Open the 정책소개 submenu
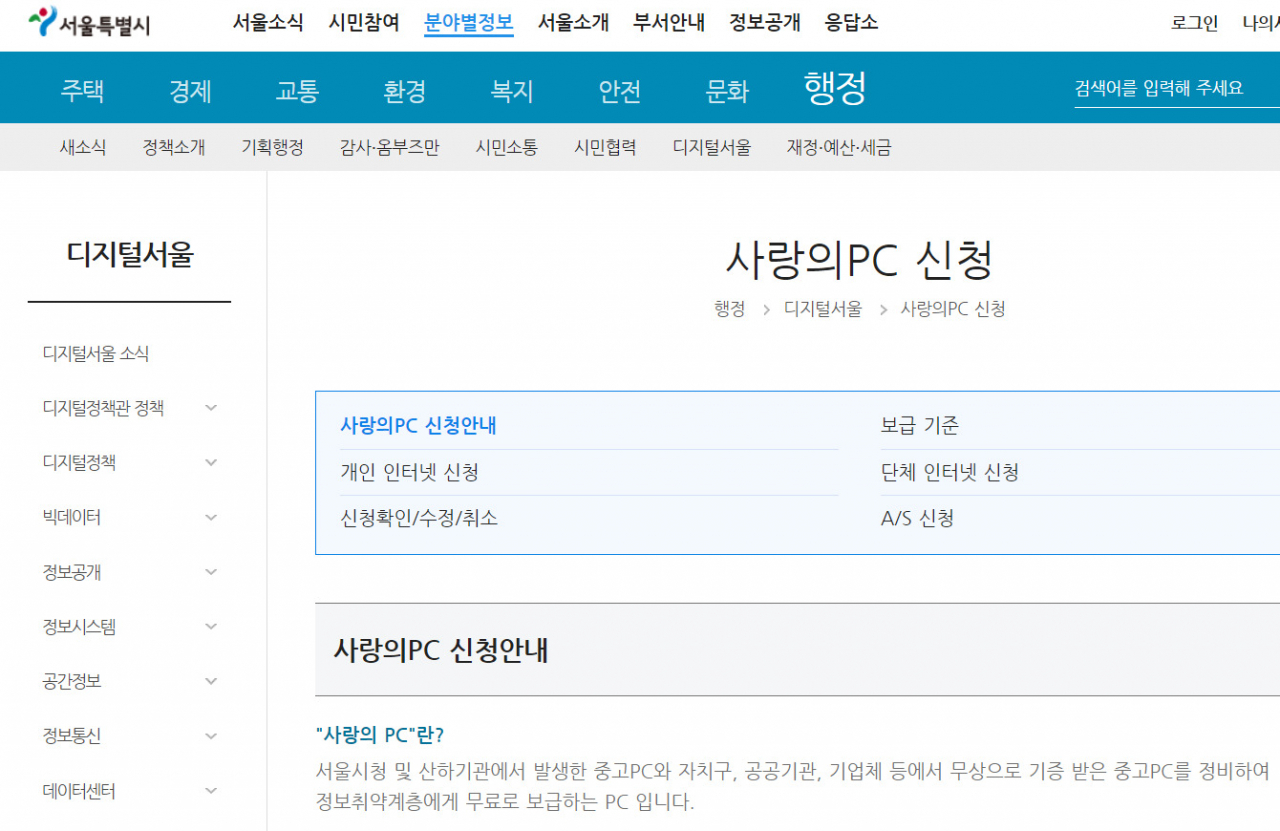The width and height of the screenshot is (1280, 831). click(x=174, y=148)
